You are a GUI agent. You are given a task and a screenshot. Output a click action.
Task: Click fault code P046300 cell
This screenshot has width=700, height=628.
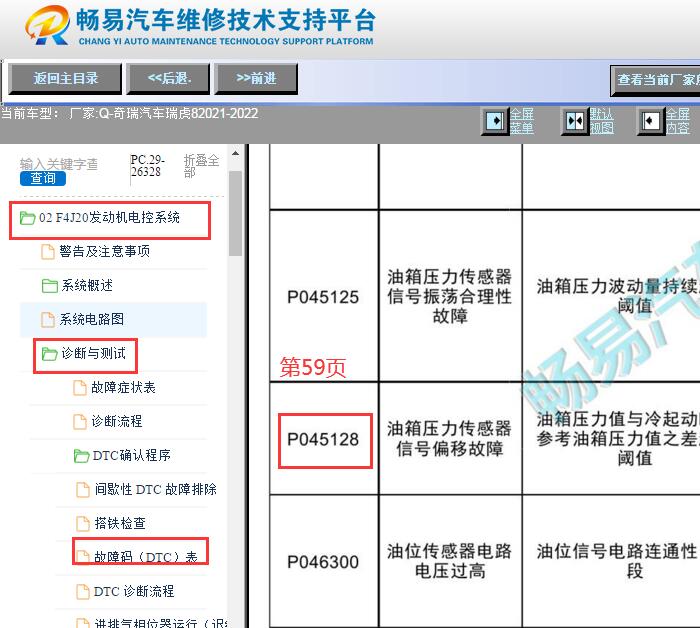click(323, 562)
